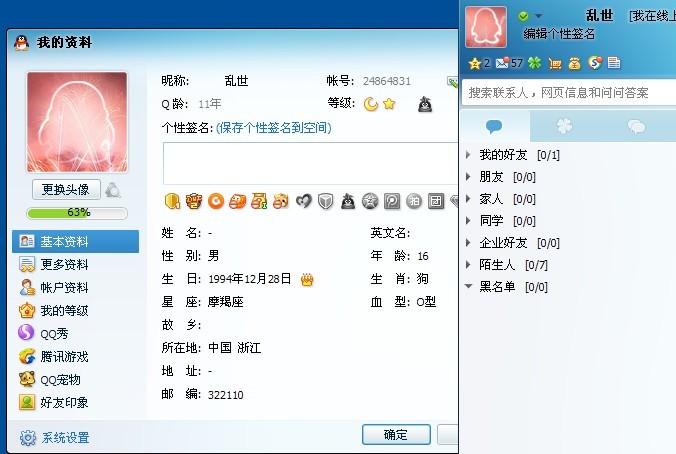Click the account number 24864831
Image resolution: width=676 pixels, height=454 pixels.
pos(387,81)
